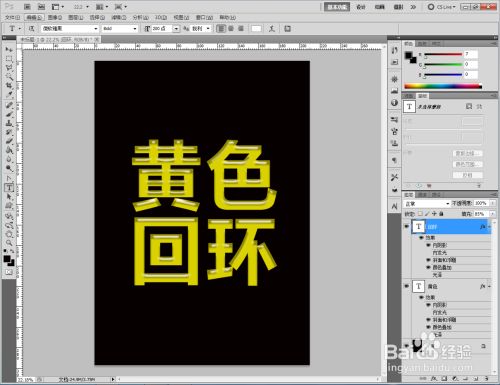Enable lock position for layer
This screenshot has height=385, width=500.
point(434,214)
